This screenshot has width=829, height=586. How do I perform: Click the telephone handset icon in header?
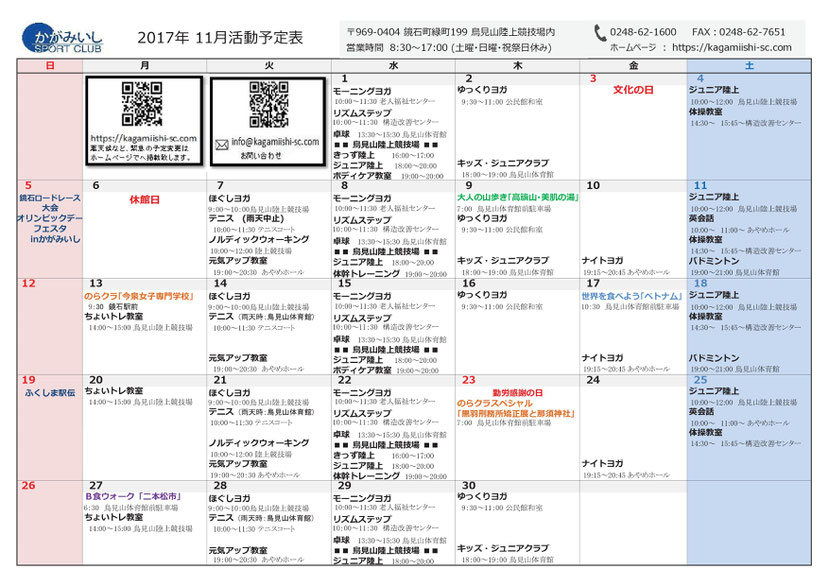(x=600, y=33)
